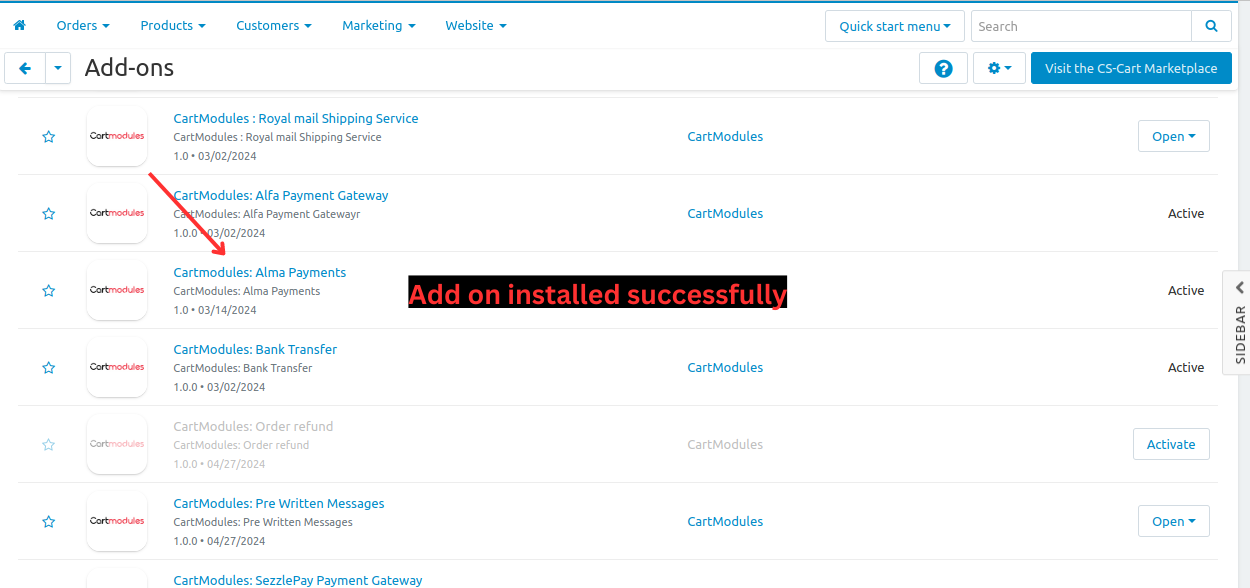Expand the SIDEBAR panel tab
Viewport: 1250px width, 588px height.
[x=1238, y=322]
